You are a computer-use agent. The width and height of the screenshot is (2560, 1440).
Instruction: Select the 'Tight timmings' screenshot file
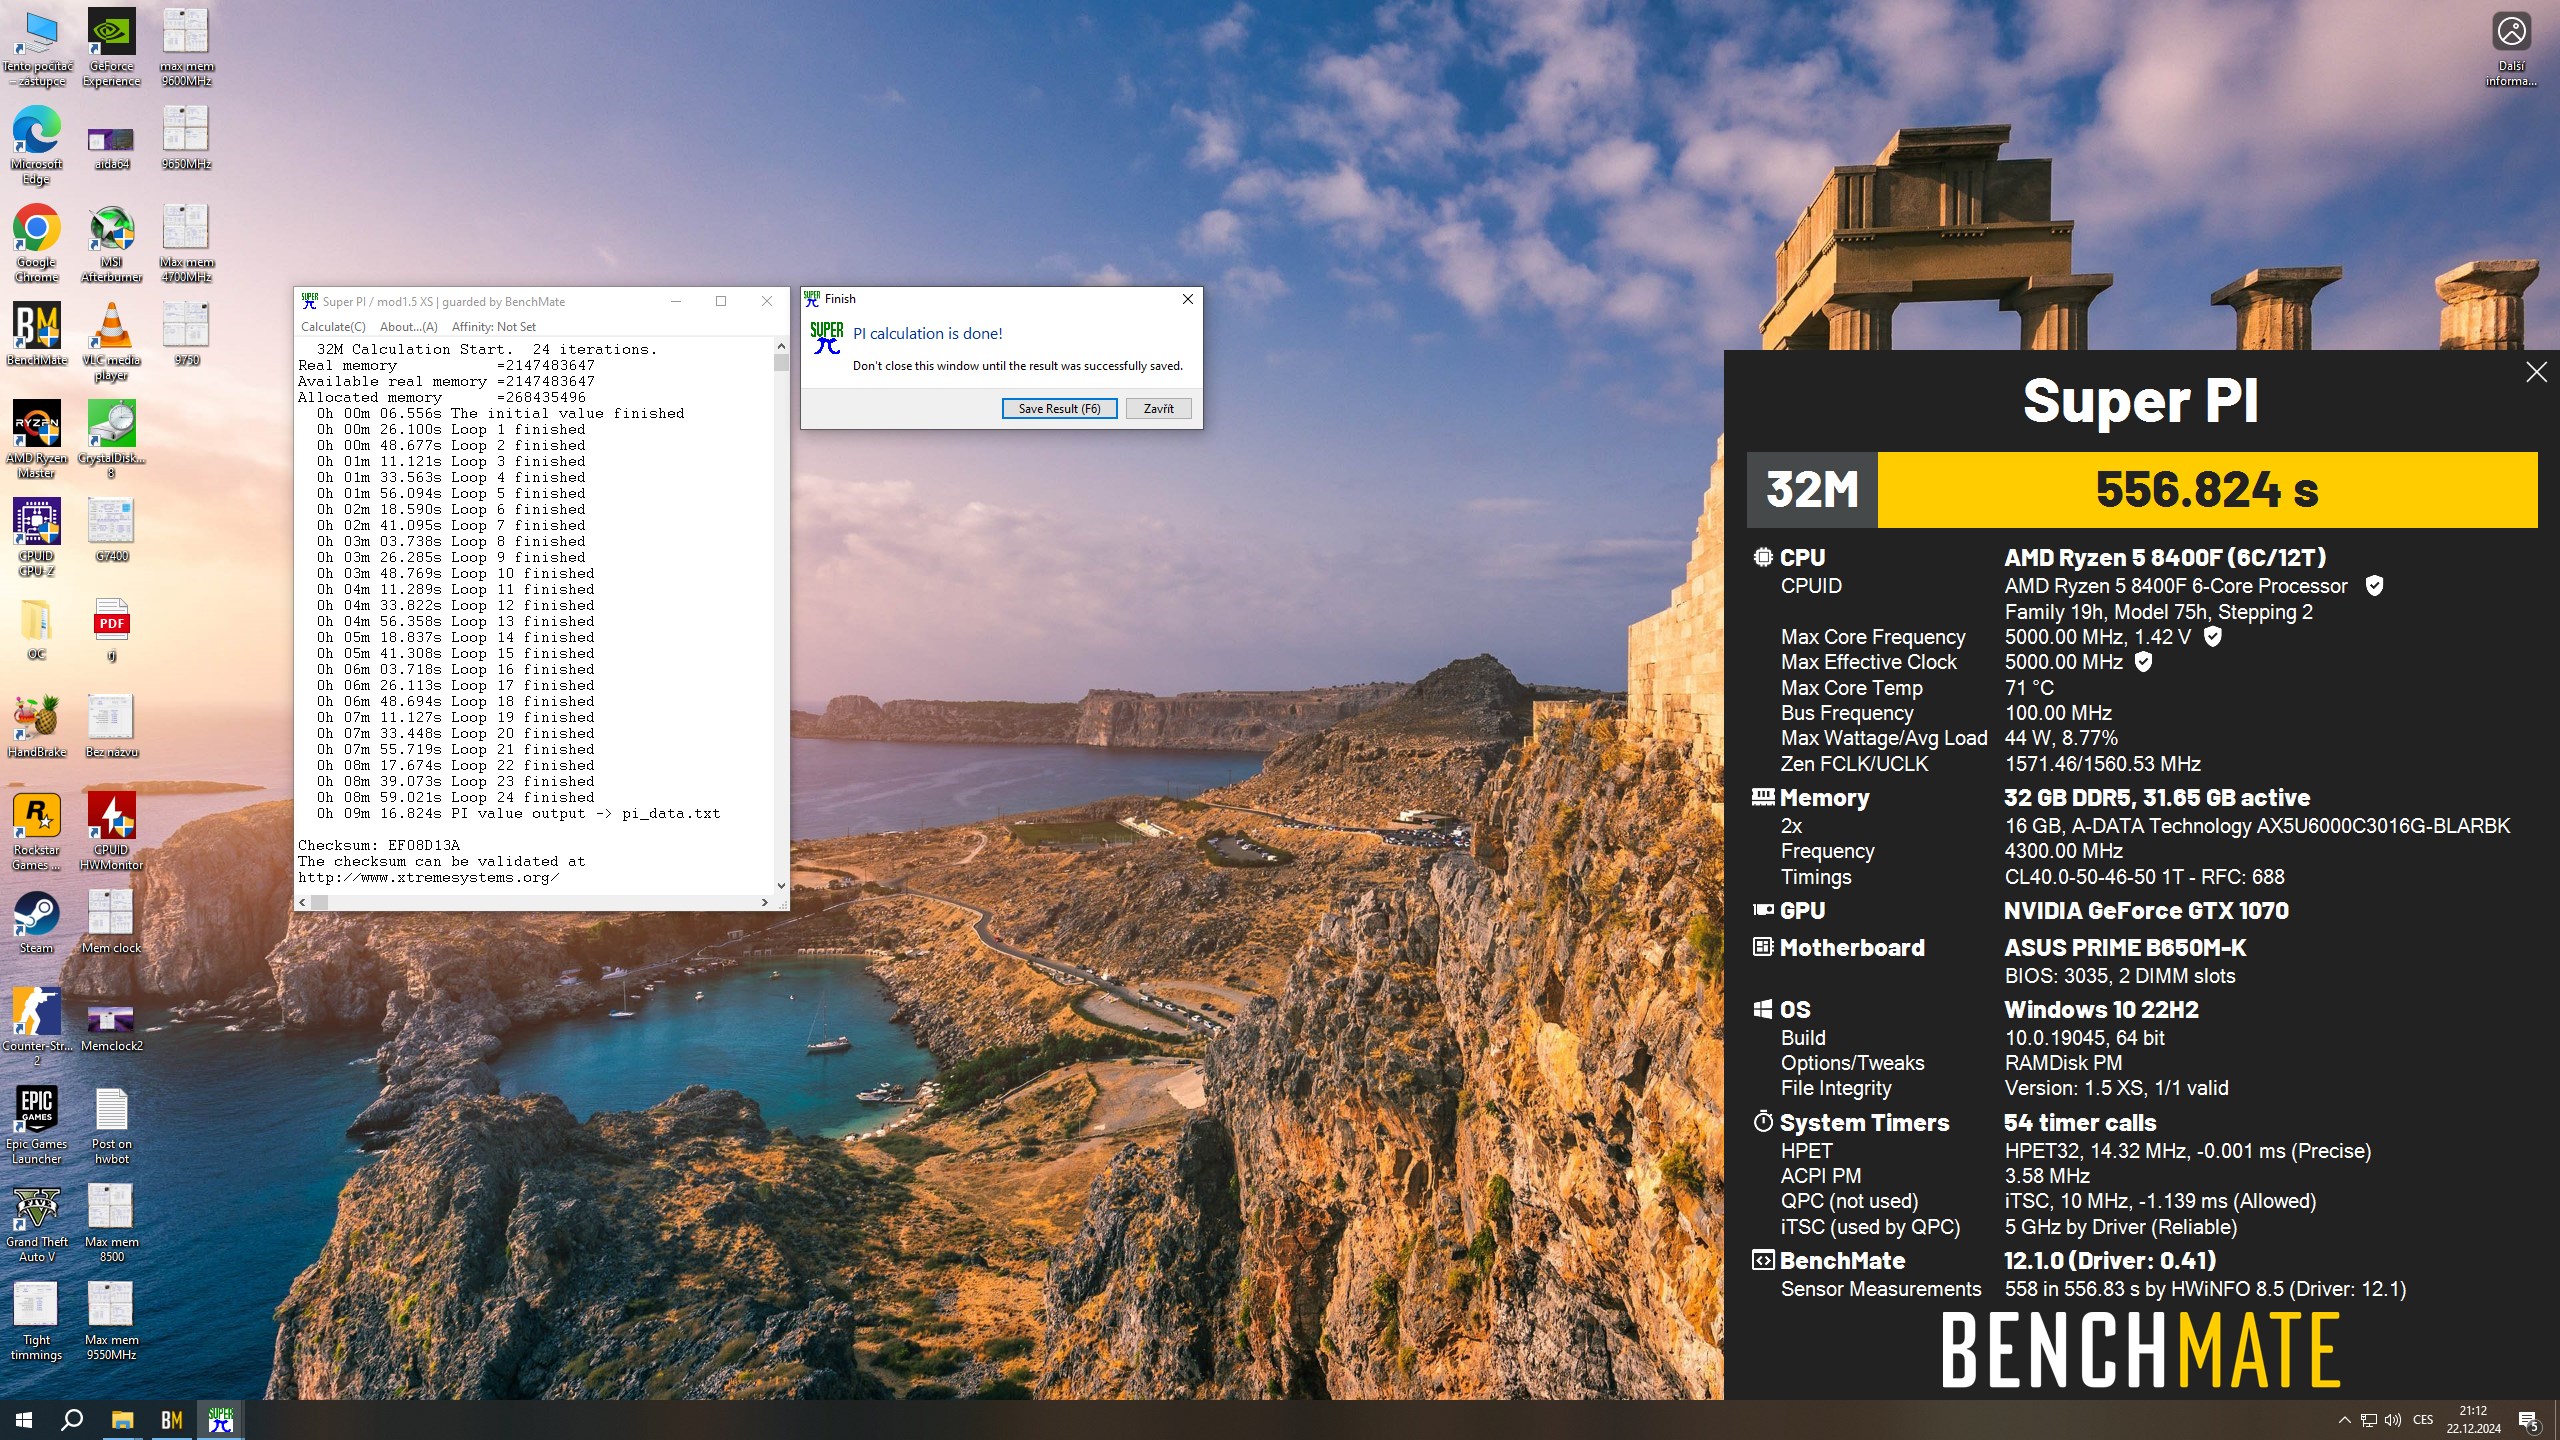[x=37, y=1321]
